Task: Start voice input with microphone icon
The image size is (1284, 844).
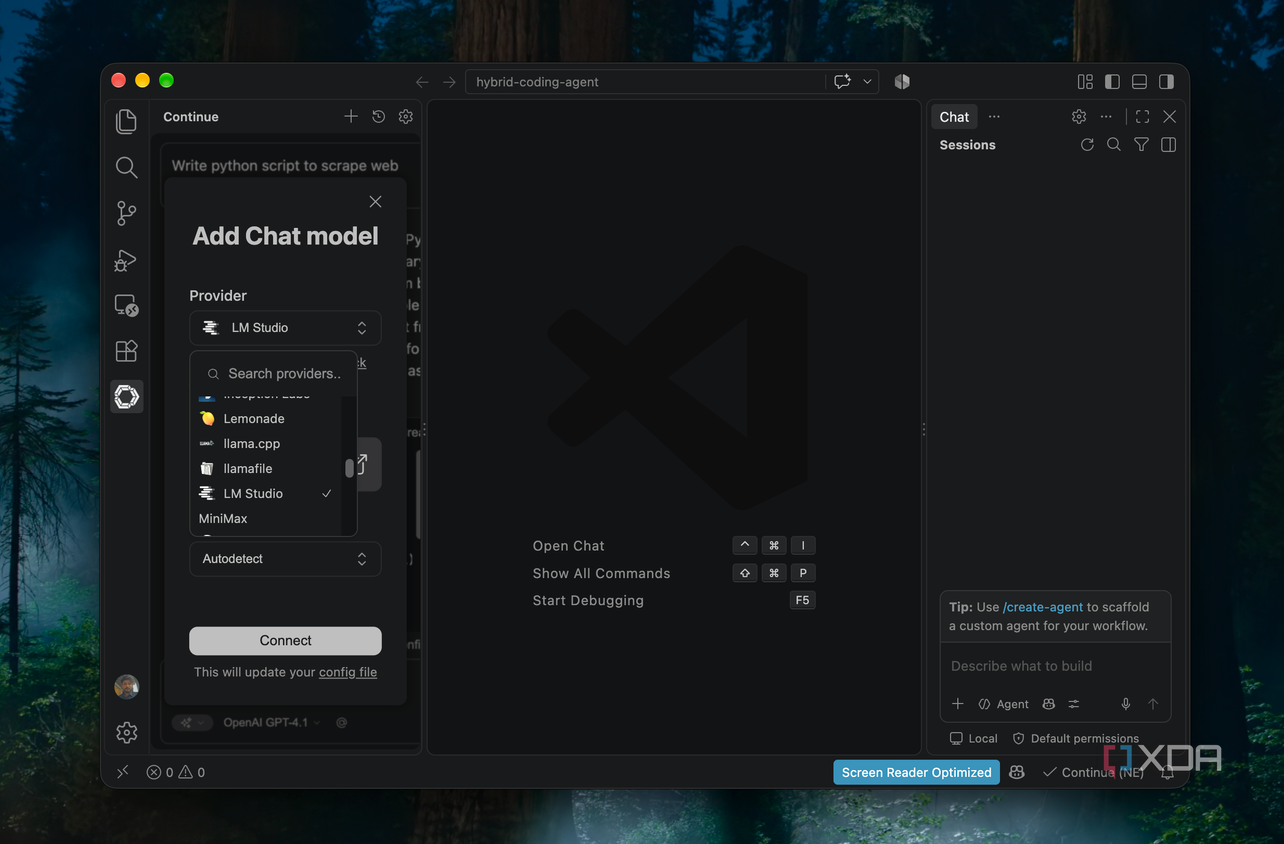Action: coord(1125,704)
